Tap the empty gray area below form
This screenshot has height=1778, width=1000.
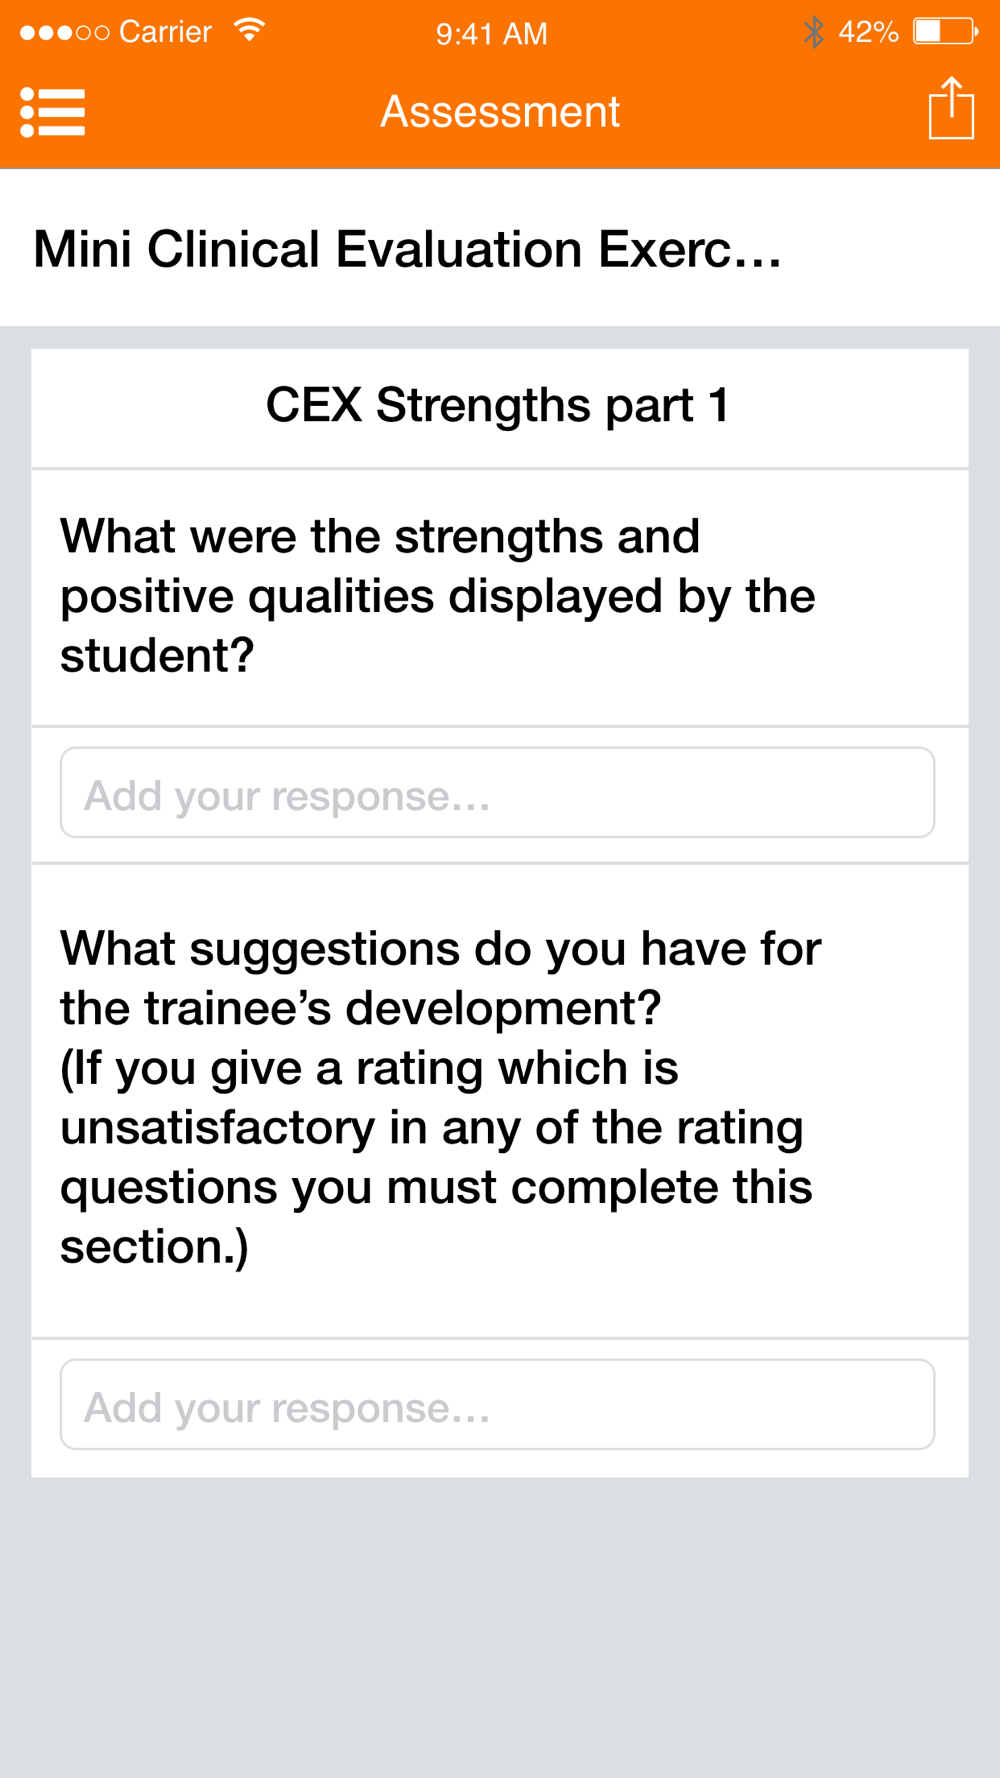[x=500, y=1630]
